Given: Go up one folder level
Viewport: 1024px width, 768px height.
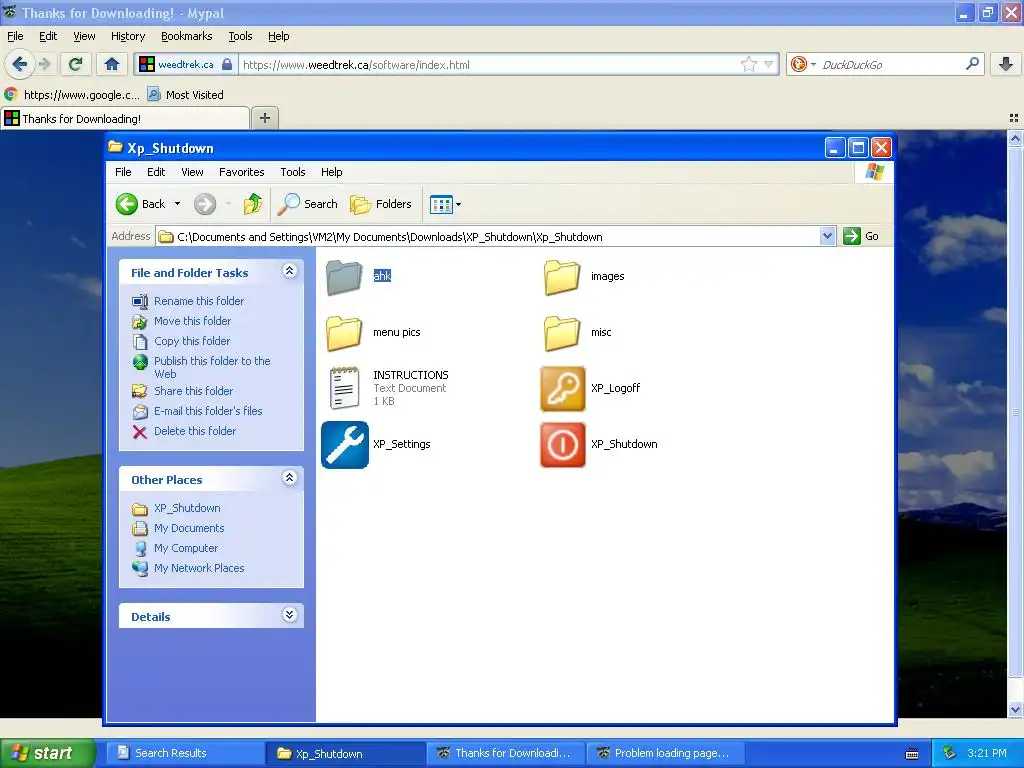Looking at the screenshot, I should (253, 204).
